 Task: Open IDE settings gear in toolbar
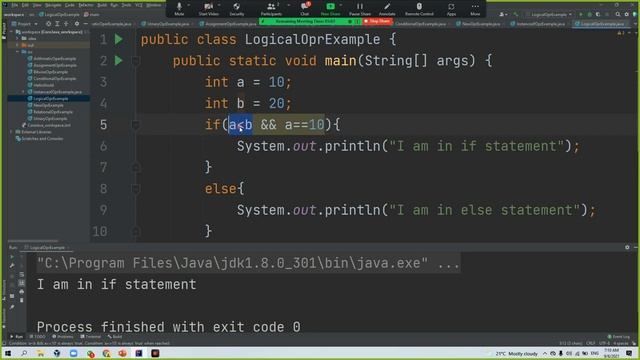click(627, 14)
